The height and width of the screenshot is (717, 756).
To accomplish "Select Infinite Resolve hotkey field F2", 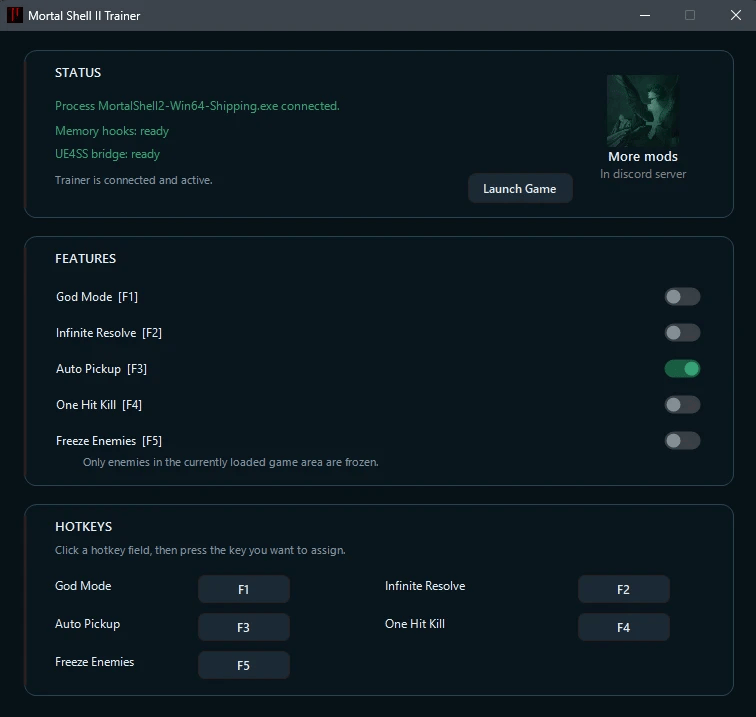I will point(623,589).
